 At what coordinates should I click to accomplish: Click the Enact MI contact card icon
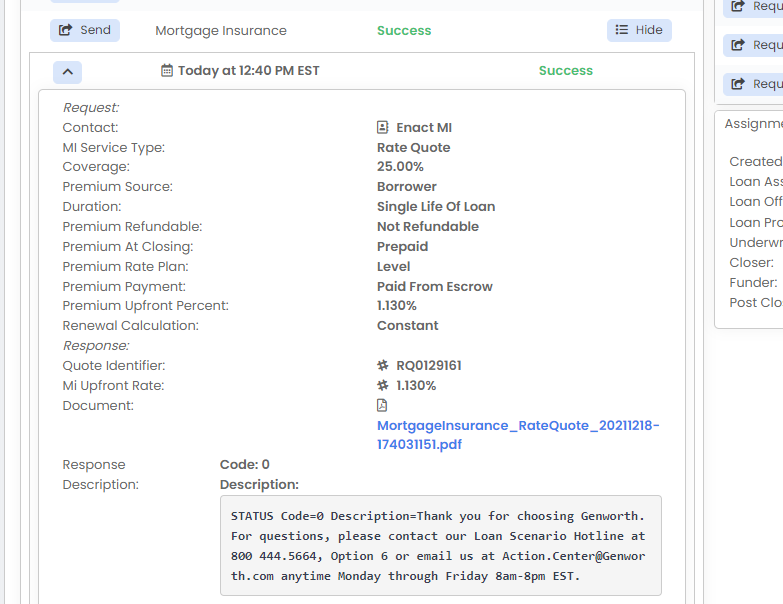pos(383,127)
